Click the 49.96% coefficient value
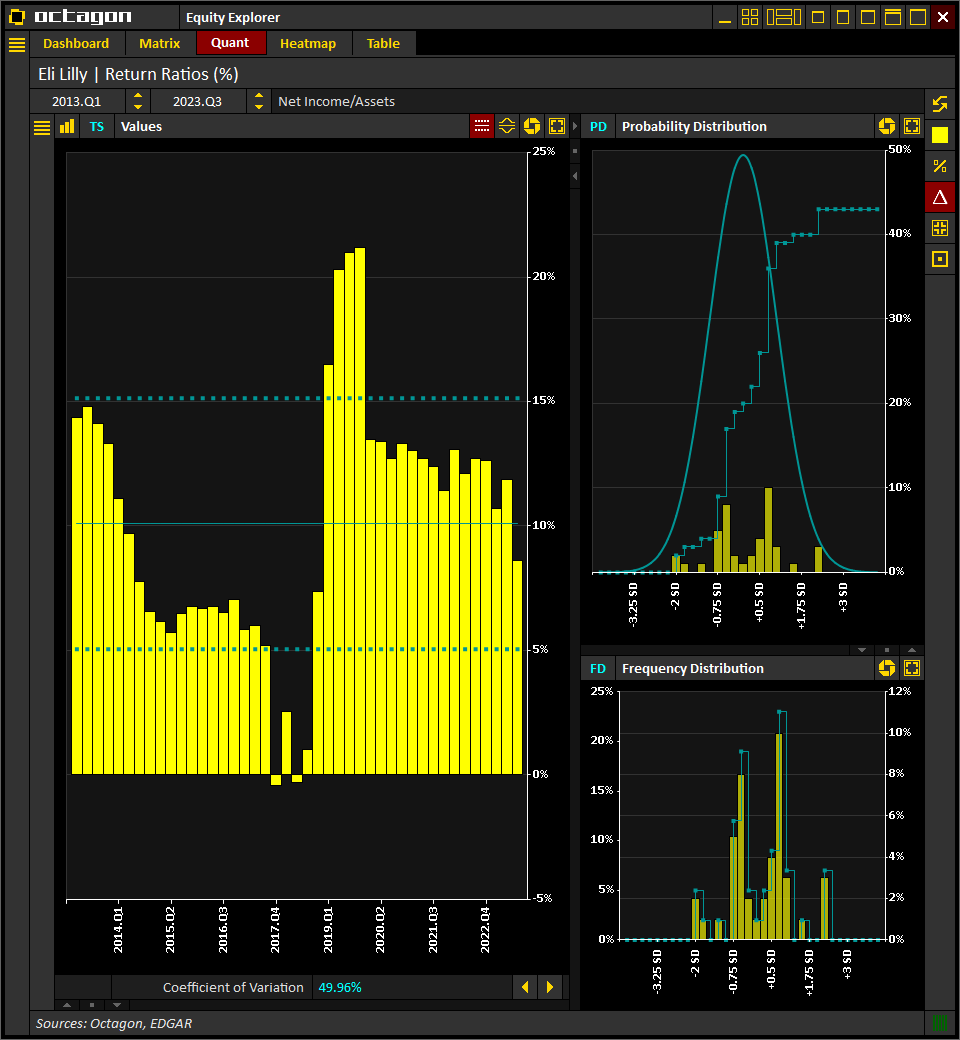Screen dimensions: 960x1040 point(340,988)
